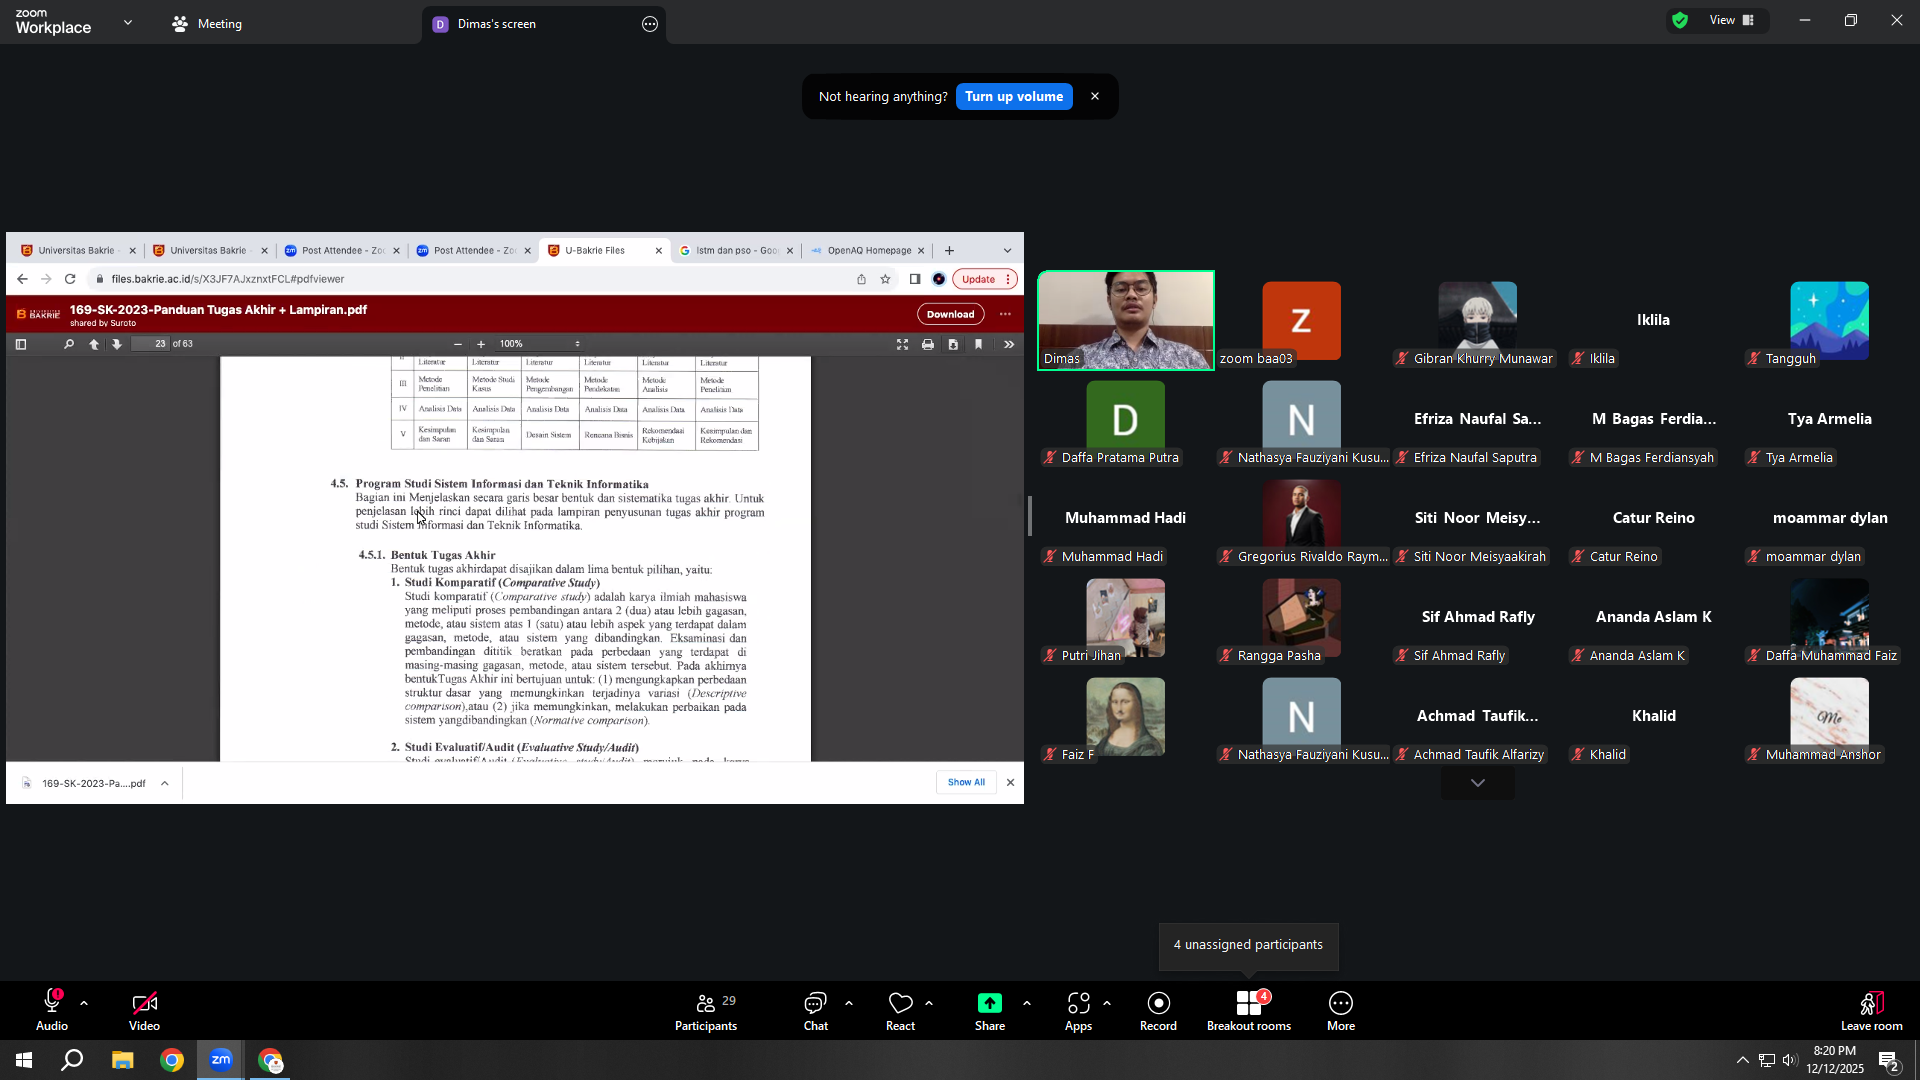Select zoom baa03 participant tile

click(x=1301, y=320)
